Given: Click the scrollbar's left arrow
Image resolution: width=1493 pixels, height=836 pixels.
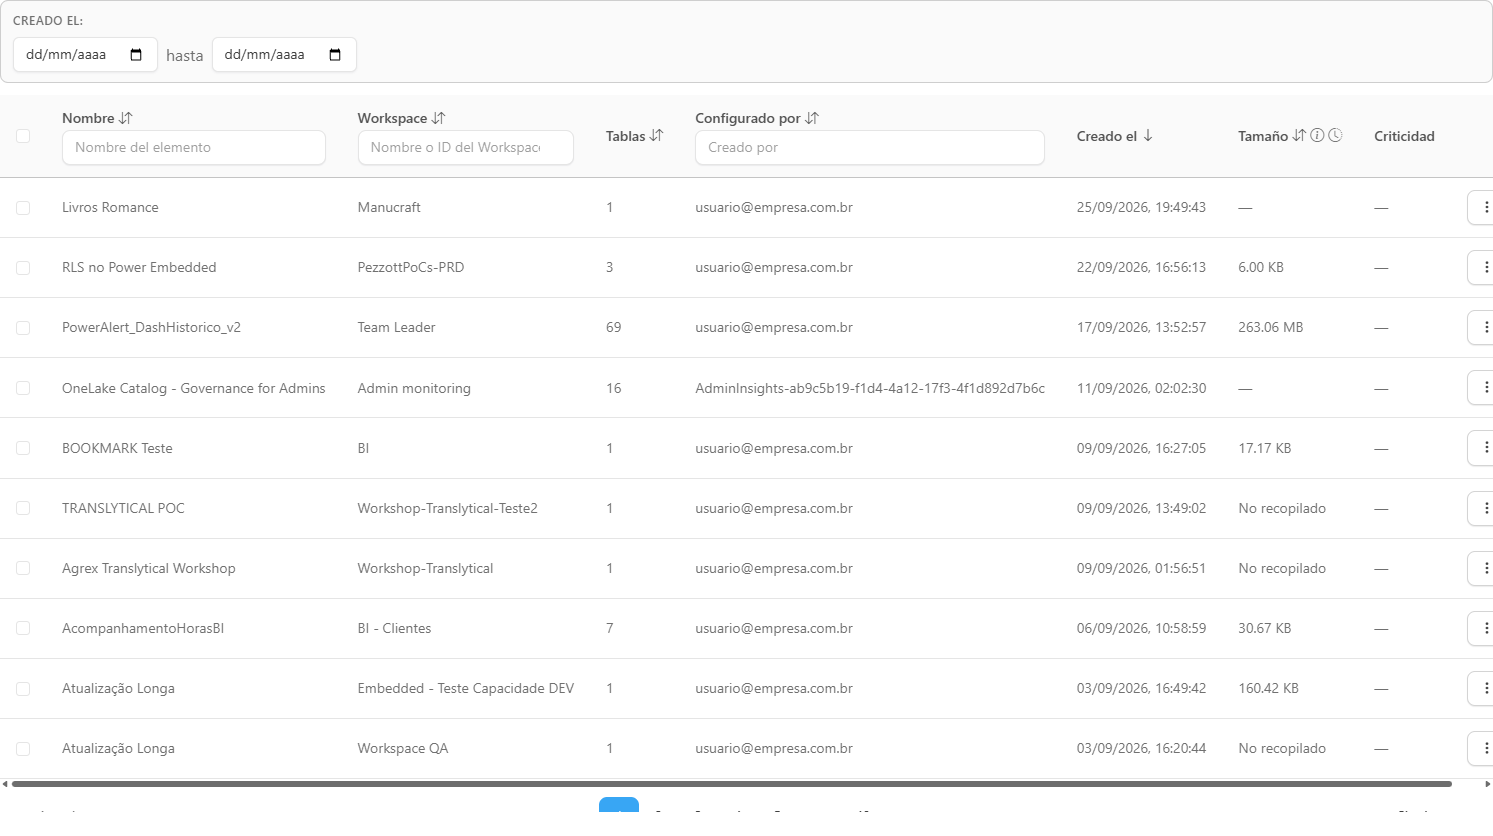Looking at the screenshot, I should tap(5, 784).
